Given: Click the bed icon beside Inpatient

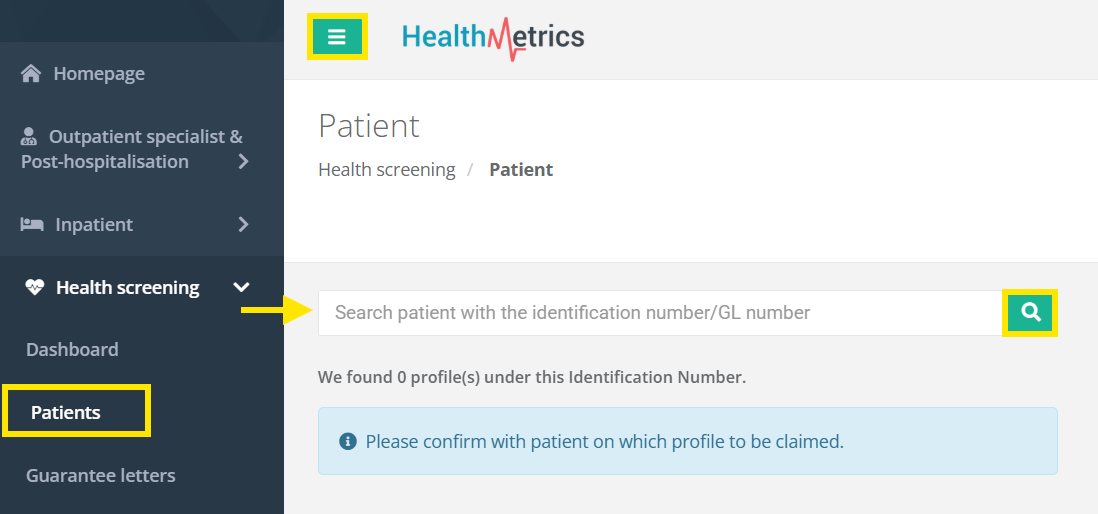Looking at the screenshot, I should click(x=32, y=225).
